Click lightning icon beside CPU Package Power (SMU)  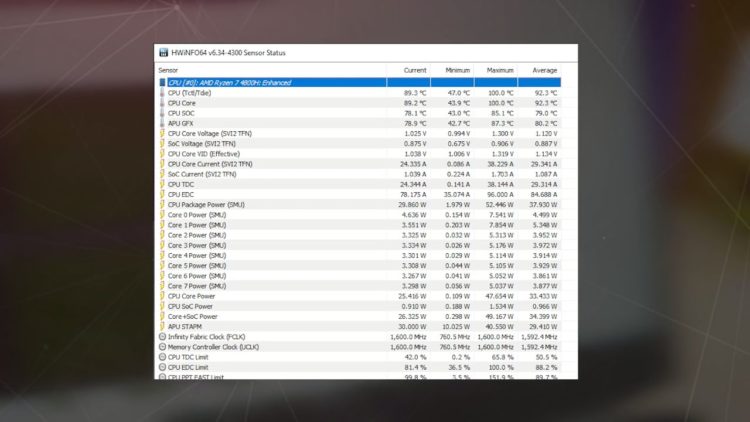(162, 204)
